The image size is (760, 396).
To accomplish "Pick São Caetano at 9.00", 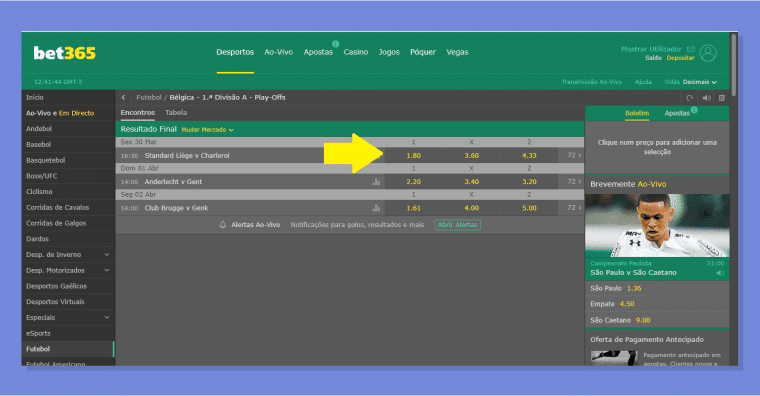I will (x=657, y=320).
